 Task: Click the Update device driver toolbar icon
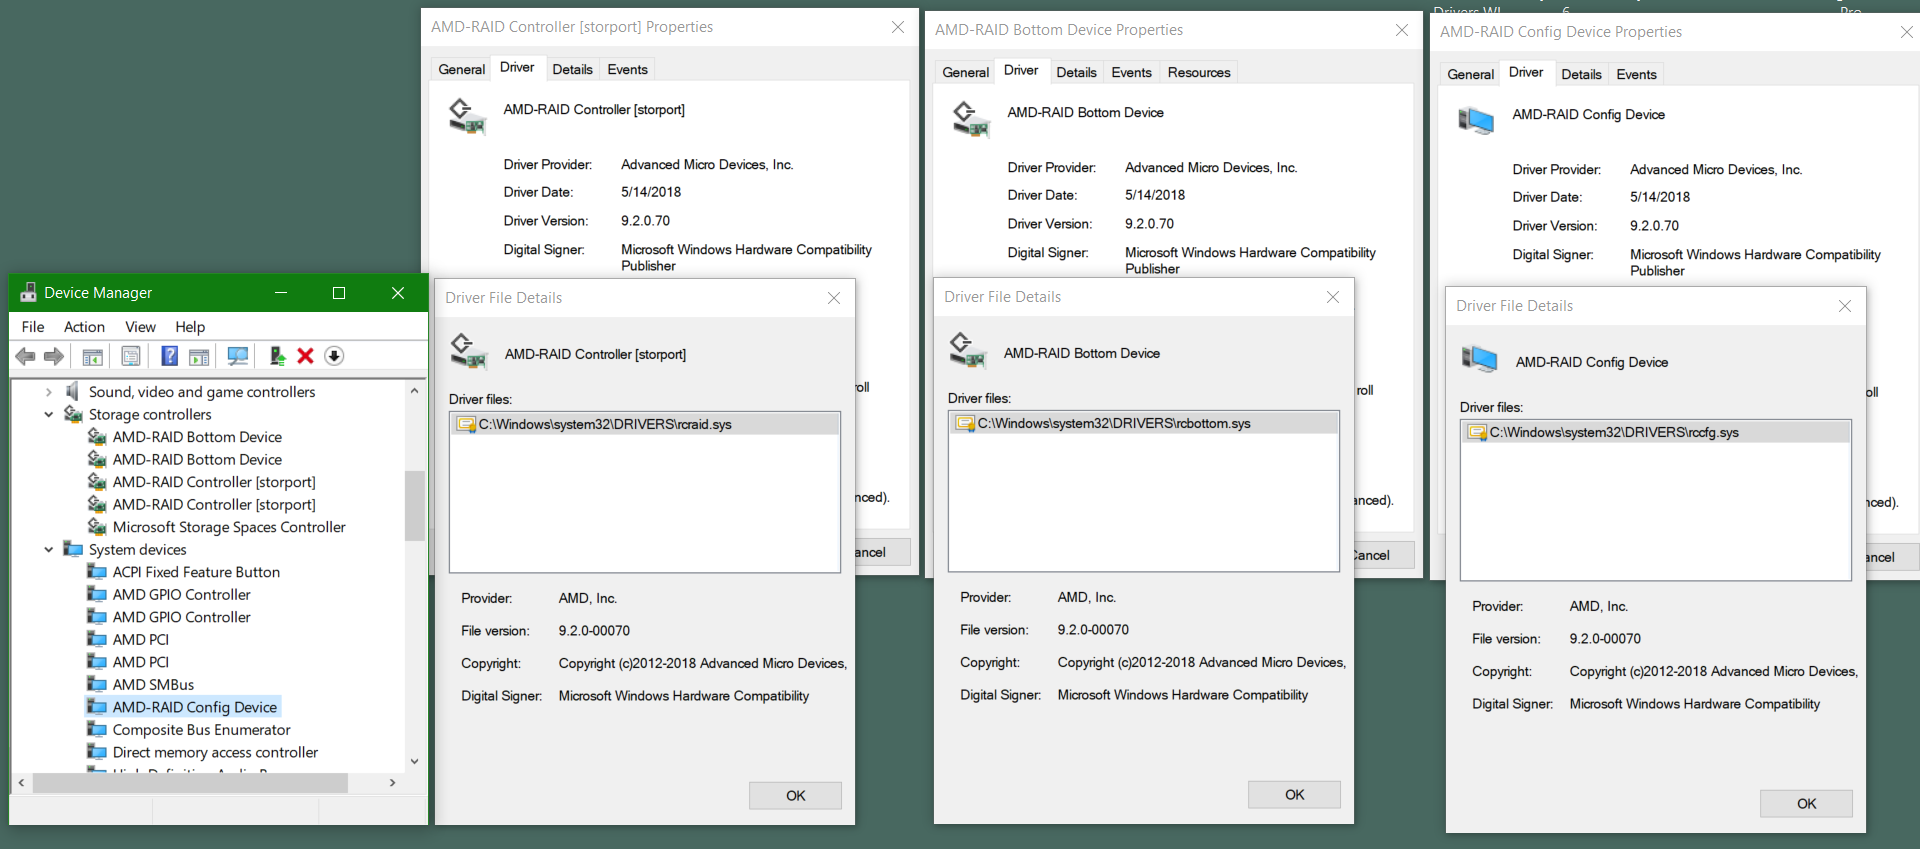click(277, 356)
